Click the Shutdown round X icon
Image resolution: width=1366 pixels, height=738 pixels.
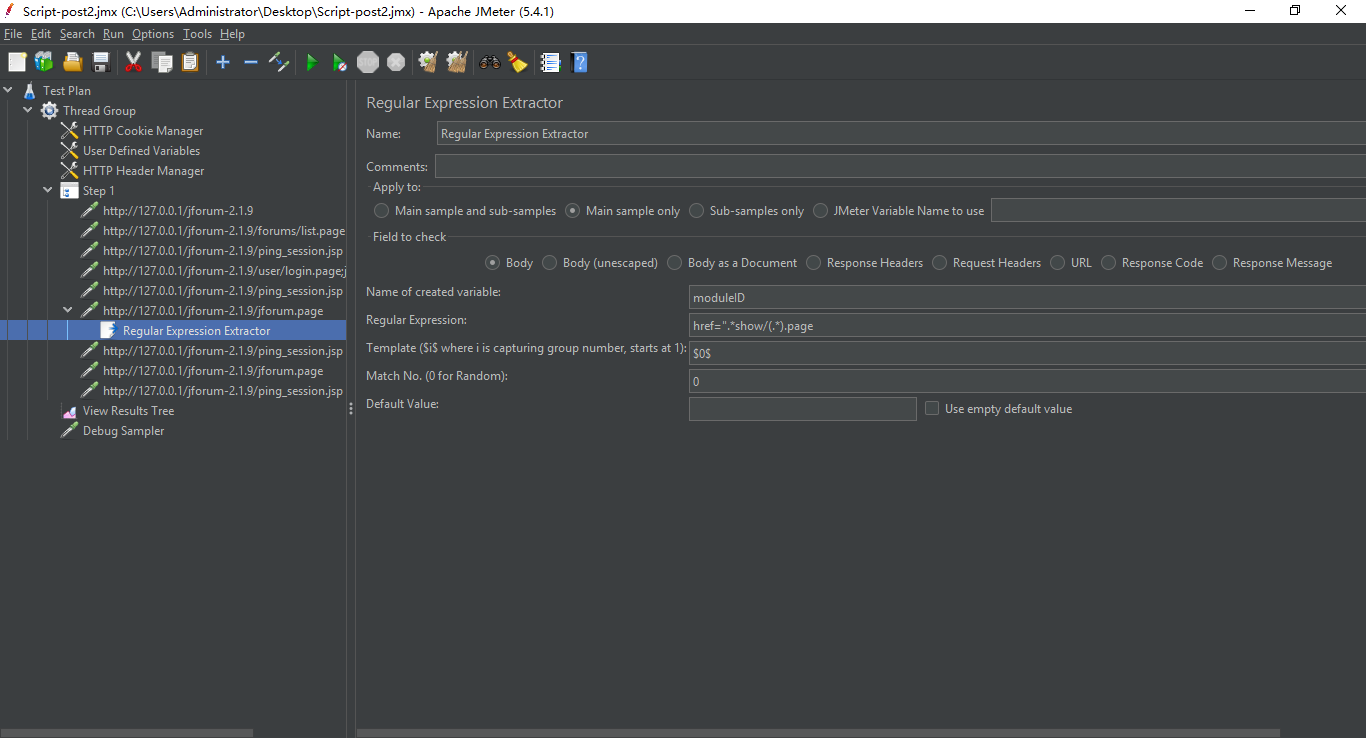pyautogui.click(x=396, y=62)
